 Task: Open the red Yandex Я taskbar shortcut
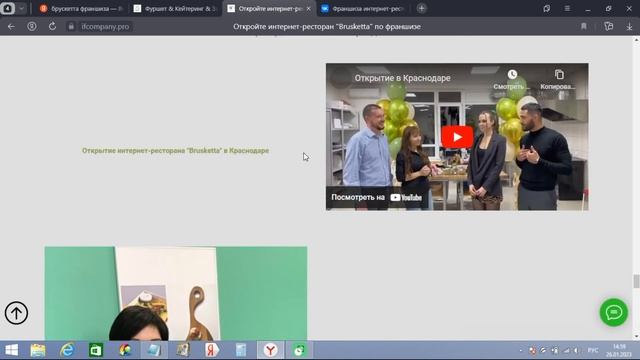click(211, 350)
